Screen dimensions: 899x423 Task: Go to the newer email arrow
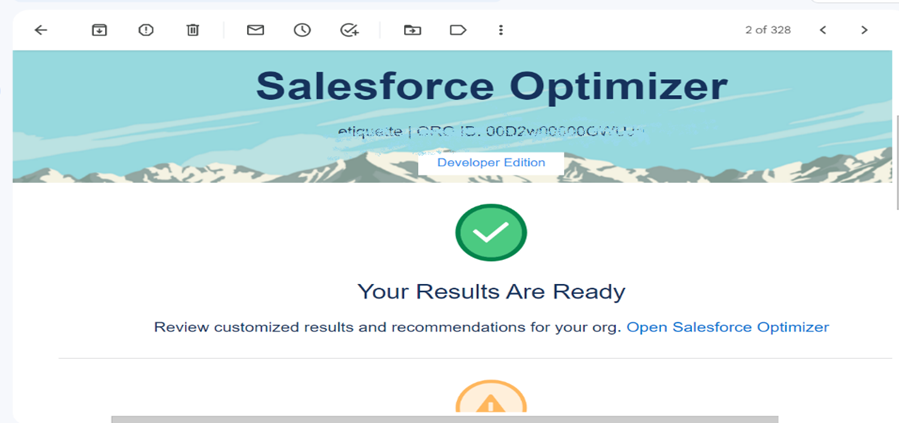(823, 30)
